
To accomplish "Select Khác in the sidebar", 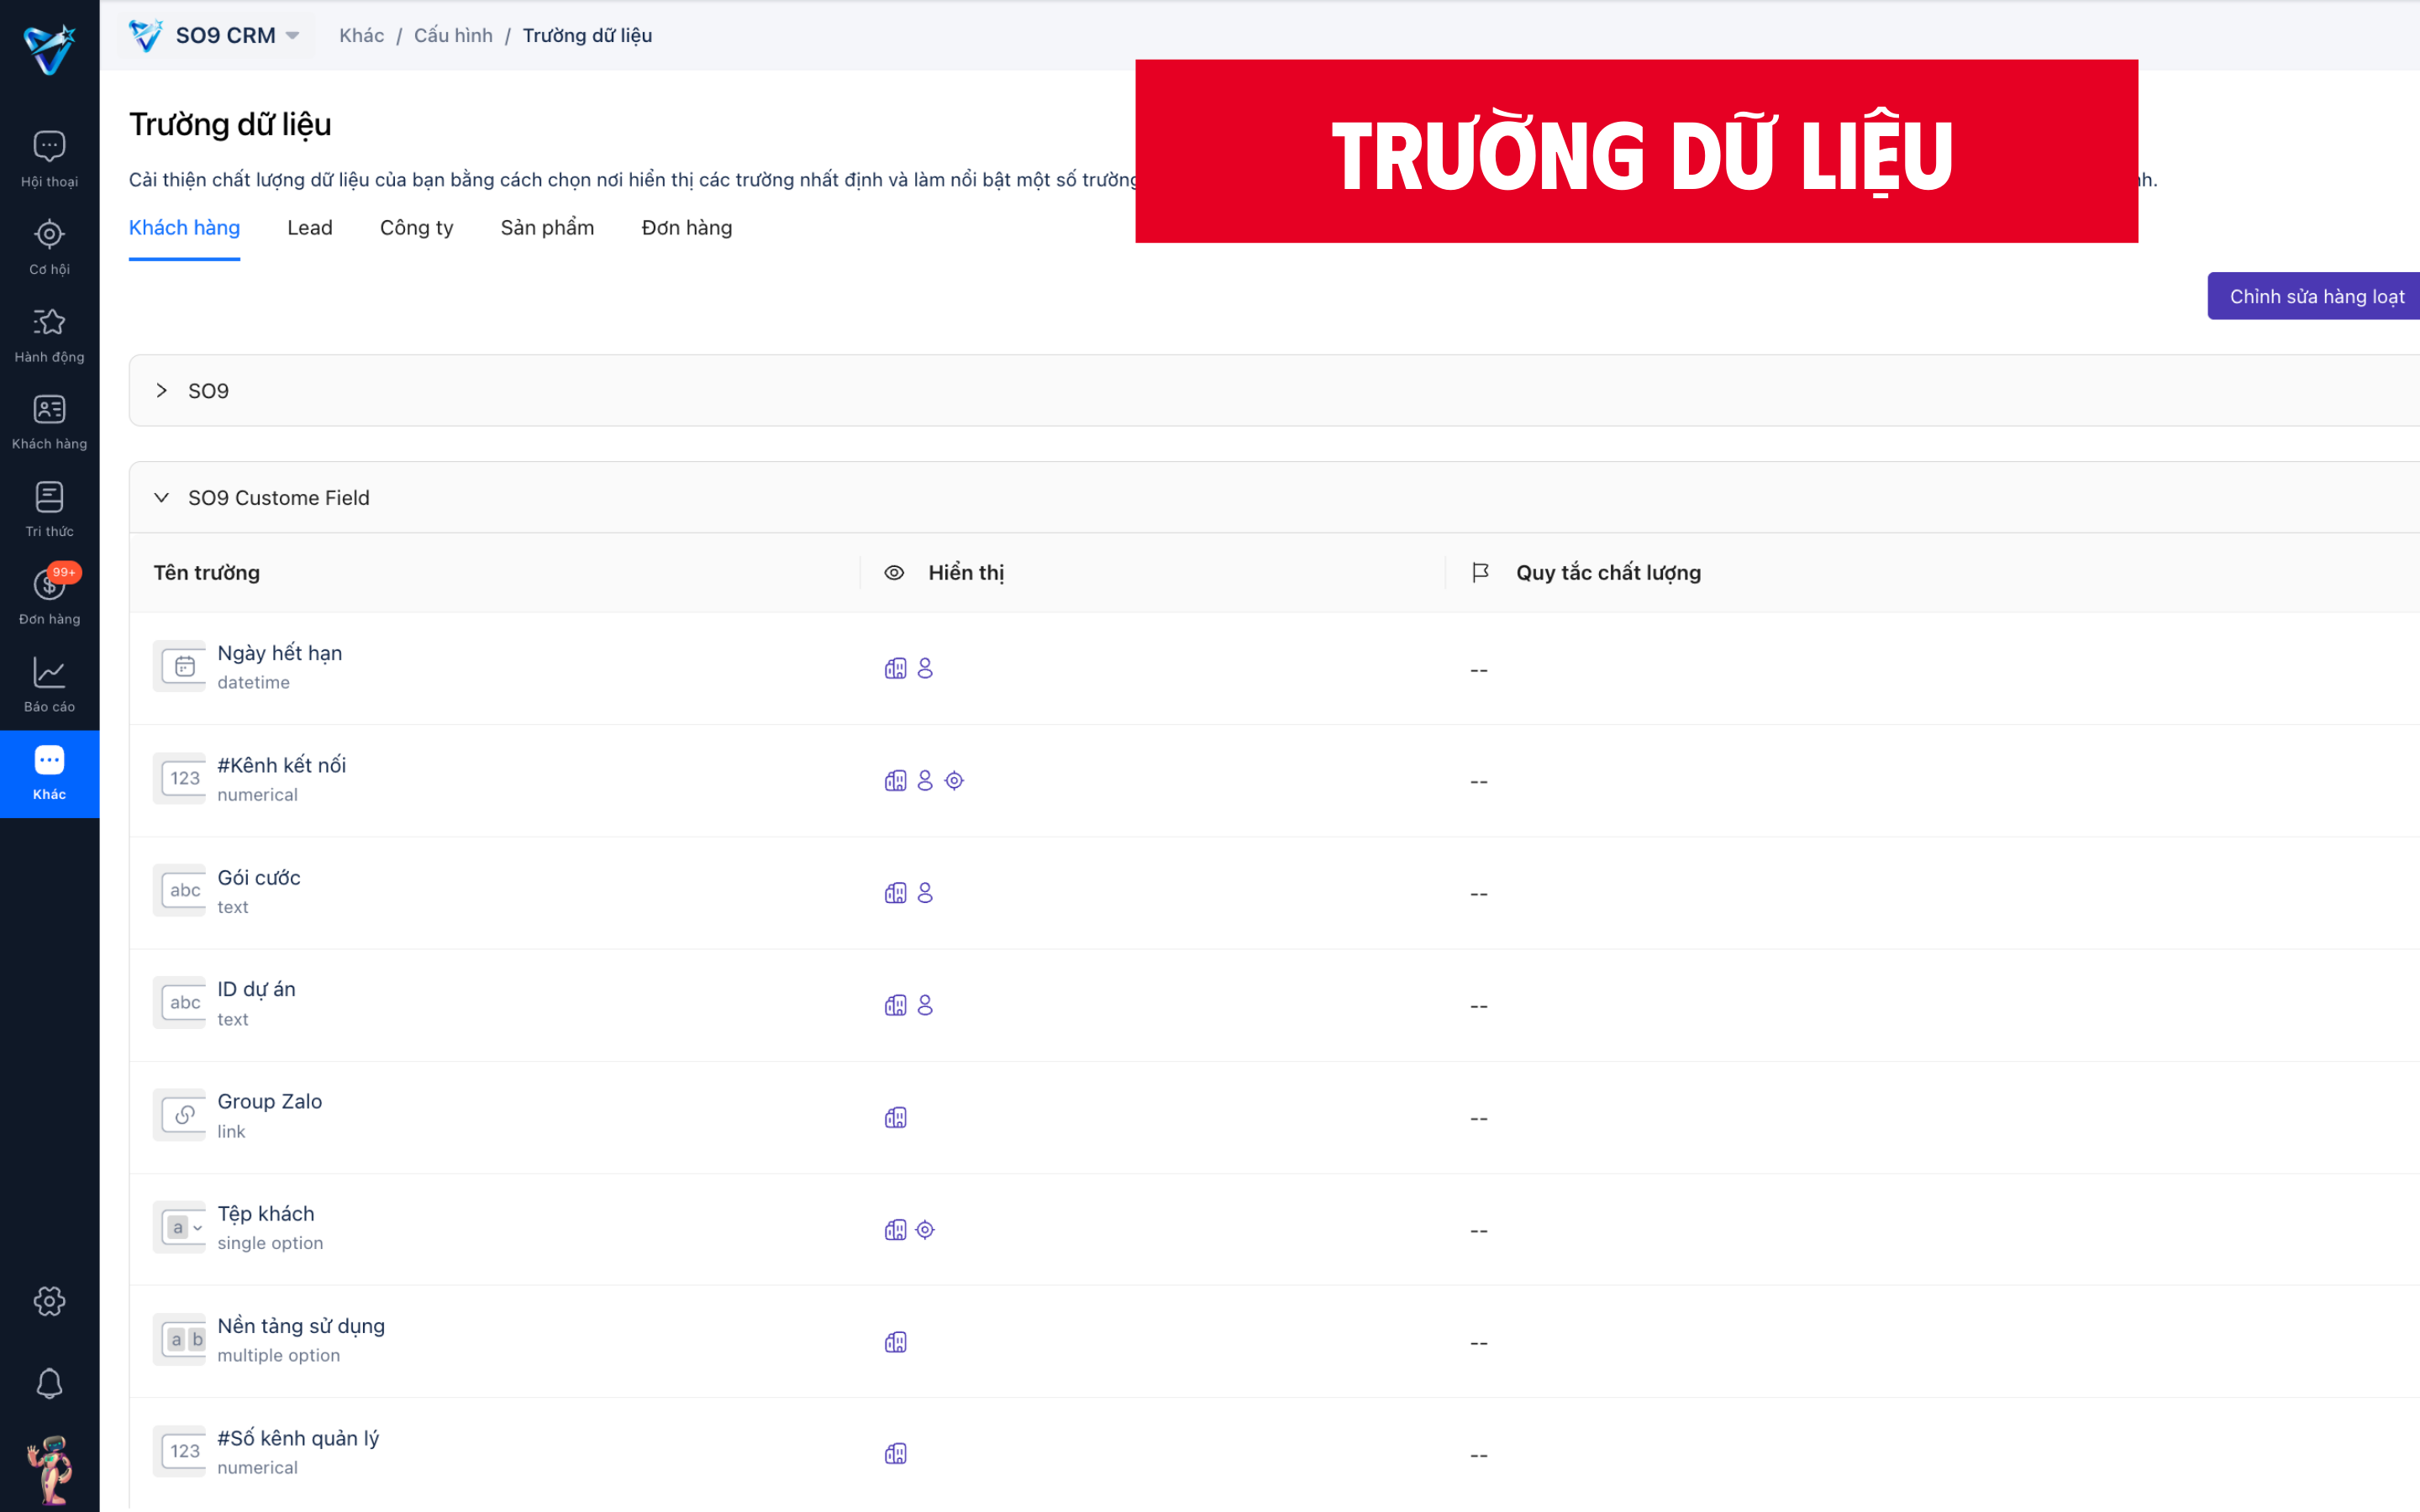I will (x=49, y=773).
